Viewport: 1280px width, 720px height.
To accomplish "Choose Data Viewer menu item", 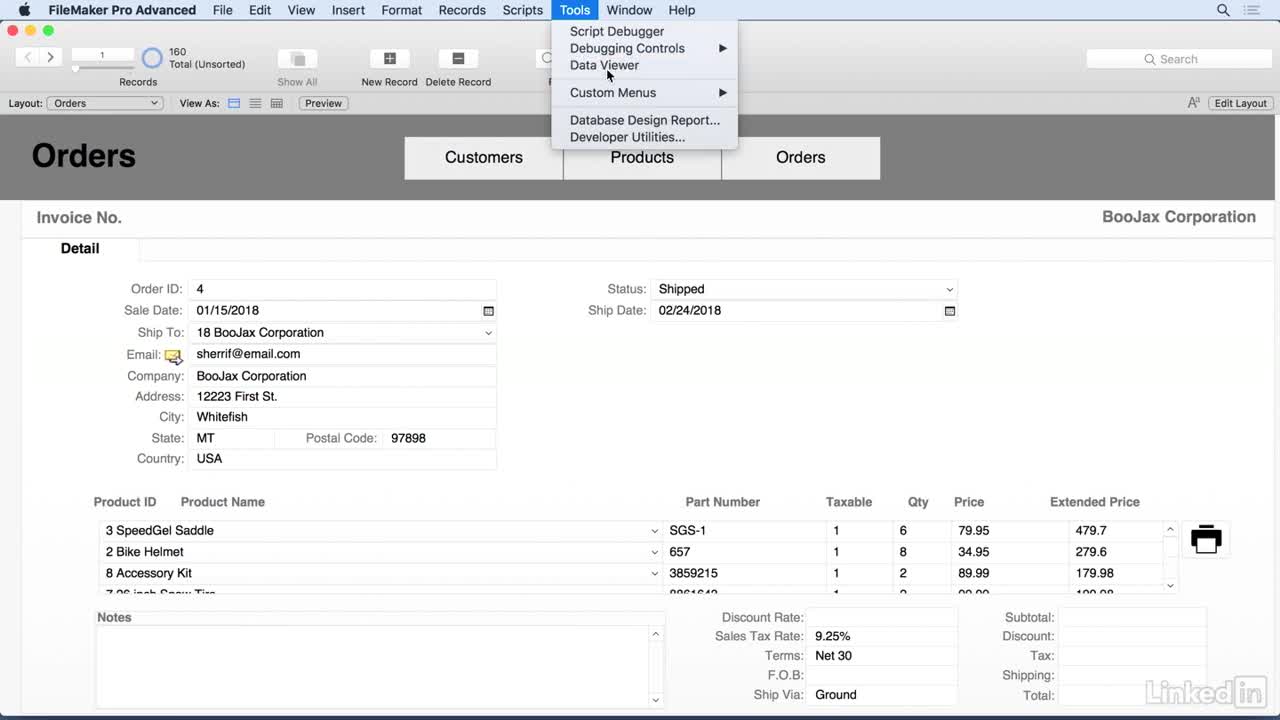I will point(644,65).
